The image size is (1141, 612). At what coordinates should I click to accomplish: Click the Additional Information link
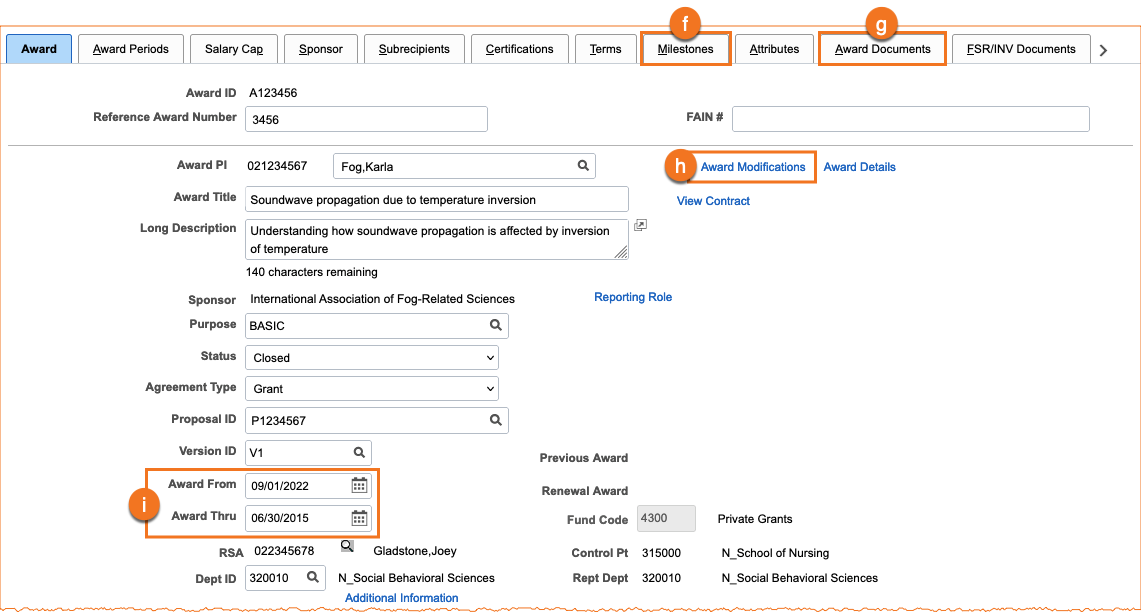coord(401,598)
